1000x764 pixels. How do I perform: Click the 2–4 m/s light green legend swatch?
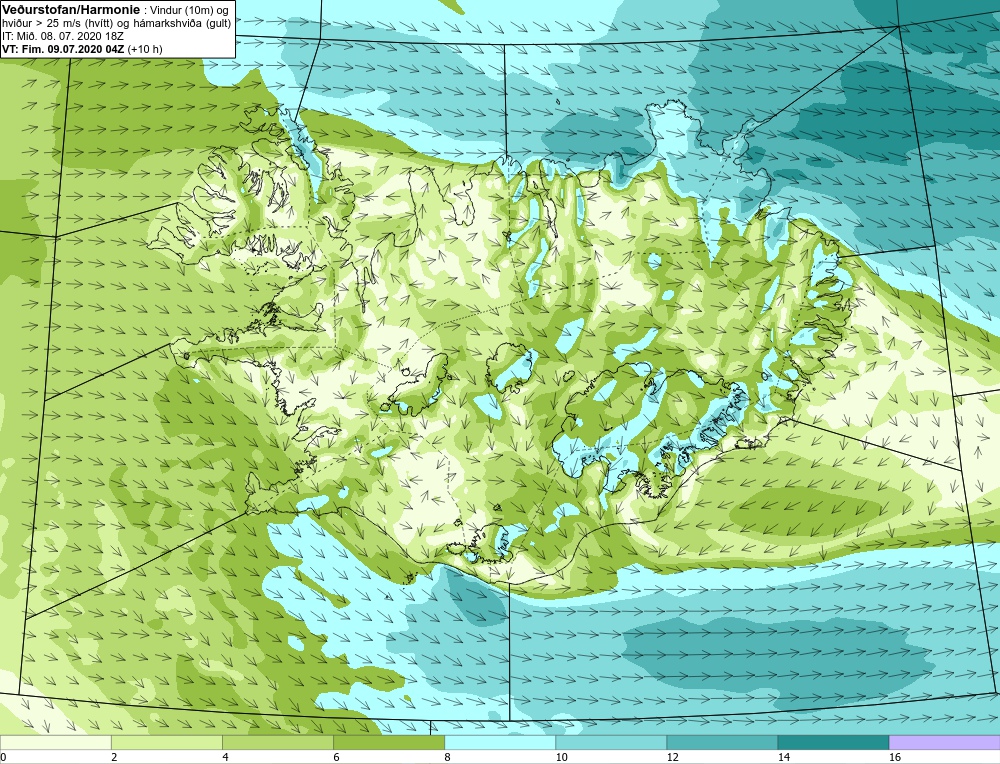point(166,742)
